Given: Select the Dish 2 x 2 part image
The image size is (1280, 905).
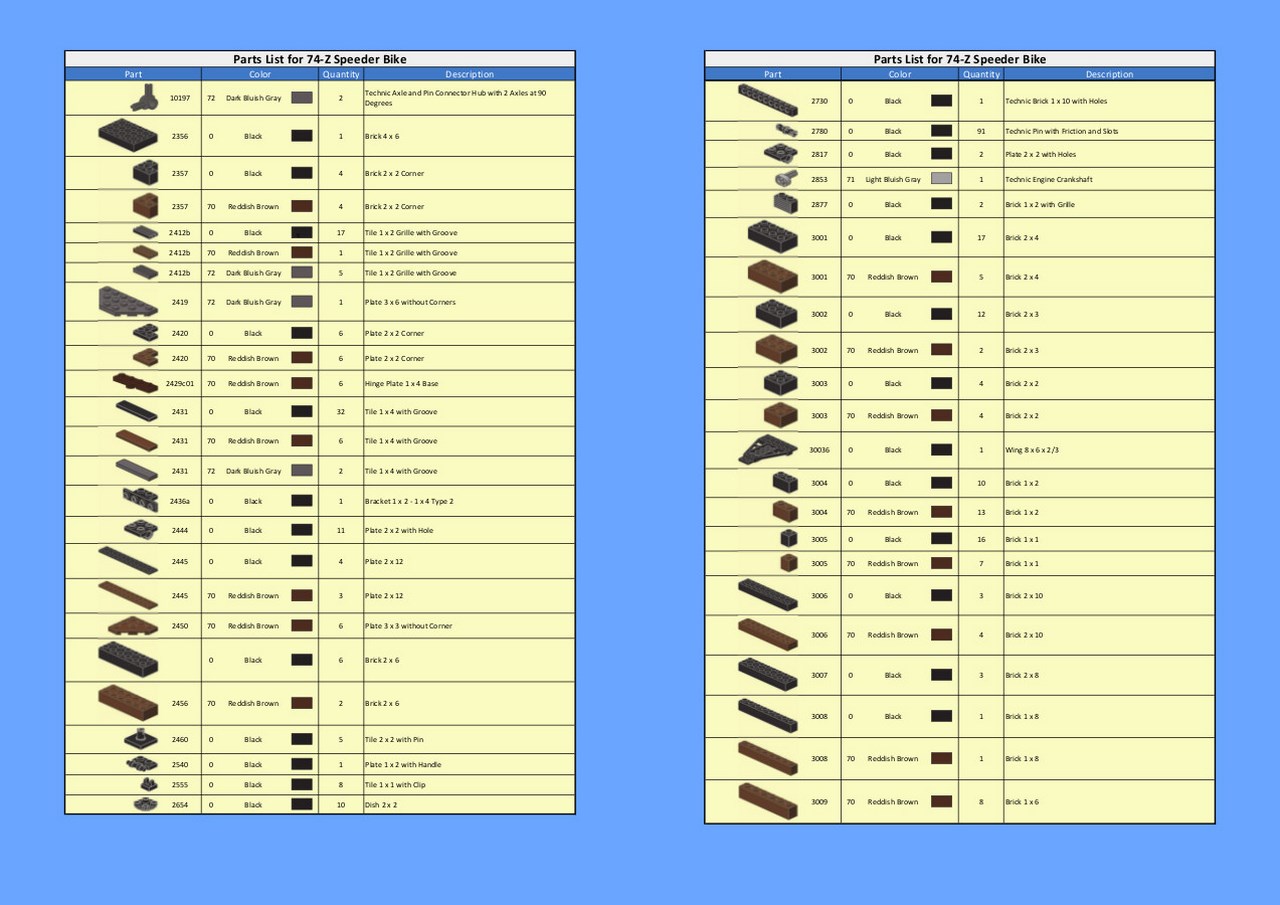Looking at the screenshot, I should (146, 804).
